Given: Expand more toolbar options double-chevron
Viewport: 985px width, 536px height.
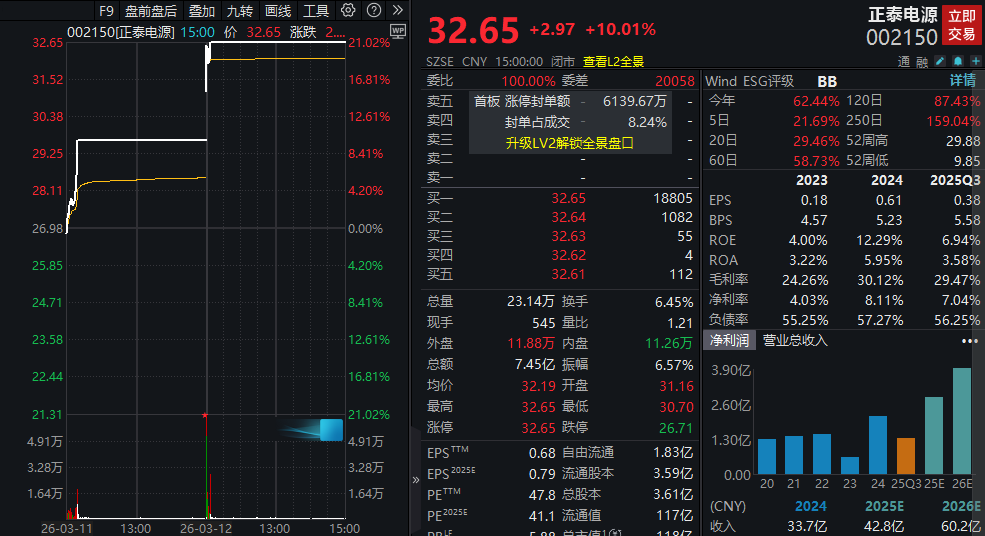Looking at the screenshot, I should pyautogui.click(x=396, y=10).
